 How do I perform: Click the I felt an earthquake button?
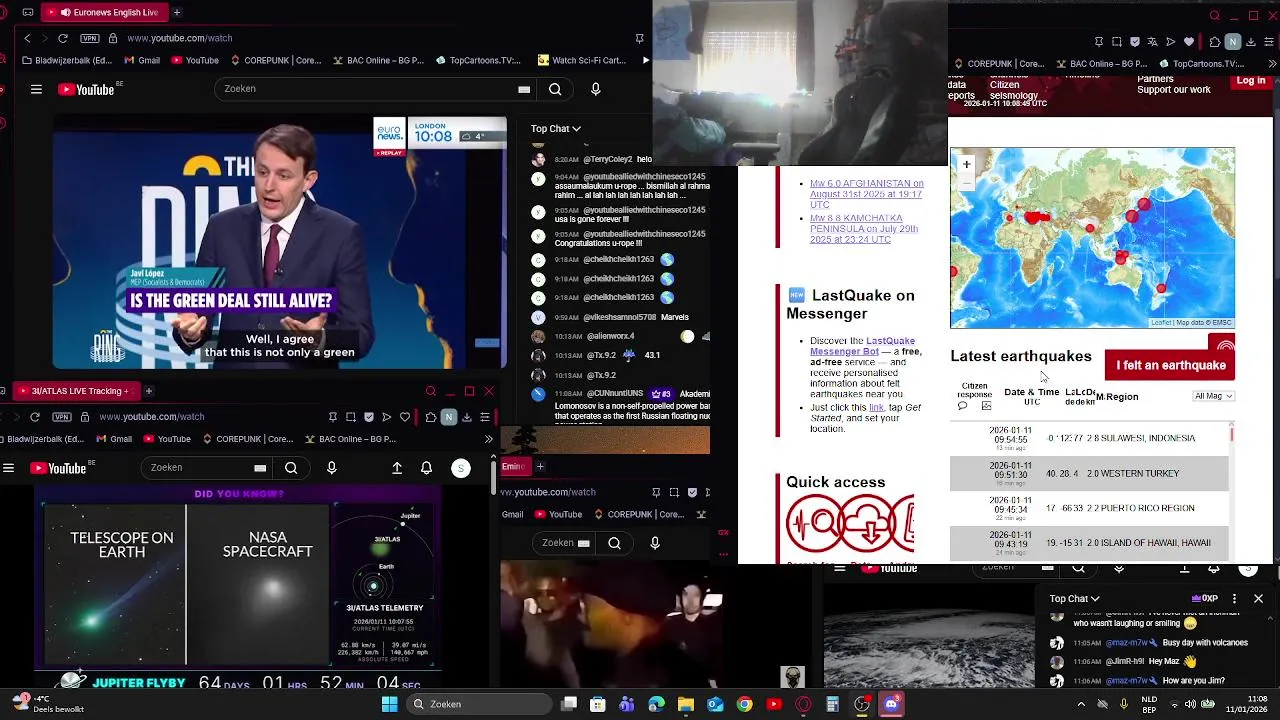coord(1170,365)
